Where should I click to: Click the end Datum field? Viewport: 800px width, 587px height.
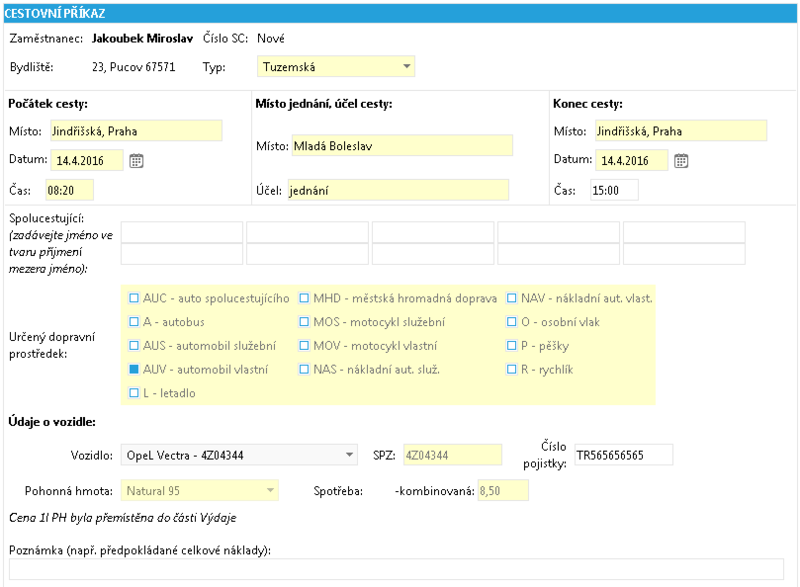(632, 161)
